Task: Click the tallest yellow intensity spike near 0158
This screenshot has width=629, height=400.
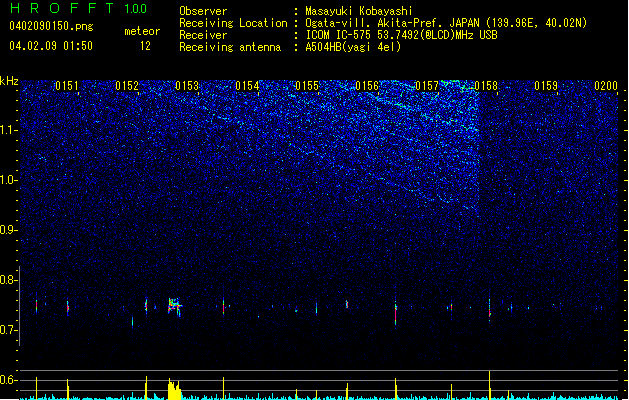Action: [489, 385]
